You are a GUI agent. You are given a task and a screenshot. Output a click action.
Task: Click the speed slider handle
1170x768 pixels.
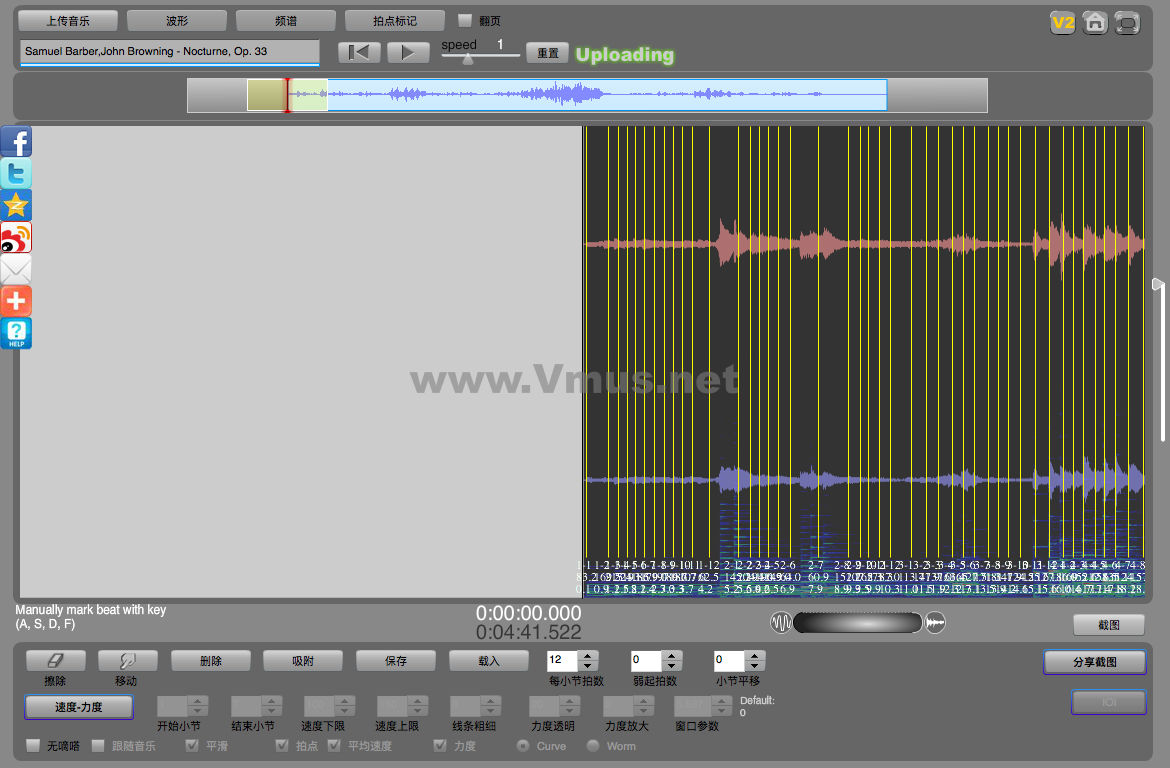click(468, 58)
